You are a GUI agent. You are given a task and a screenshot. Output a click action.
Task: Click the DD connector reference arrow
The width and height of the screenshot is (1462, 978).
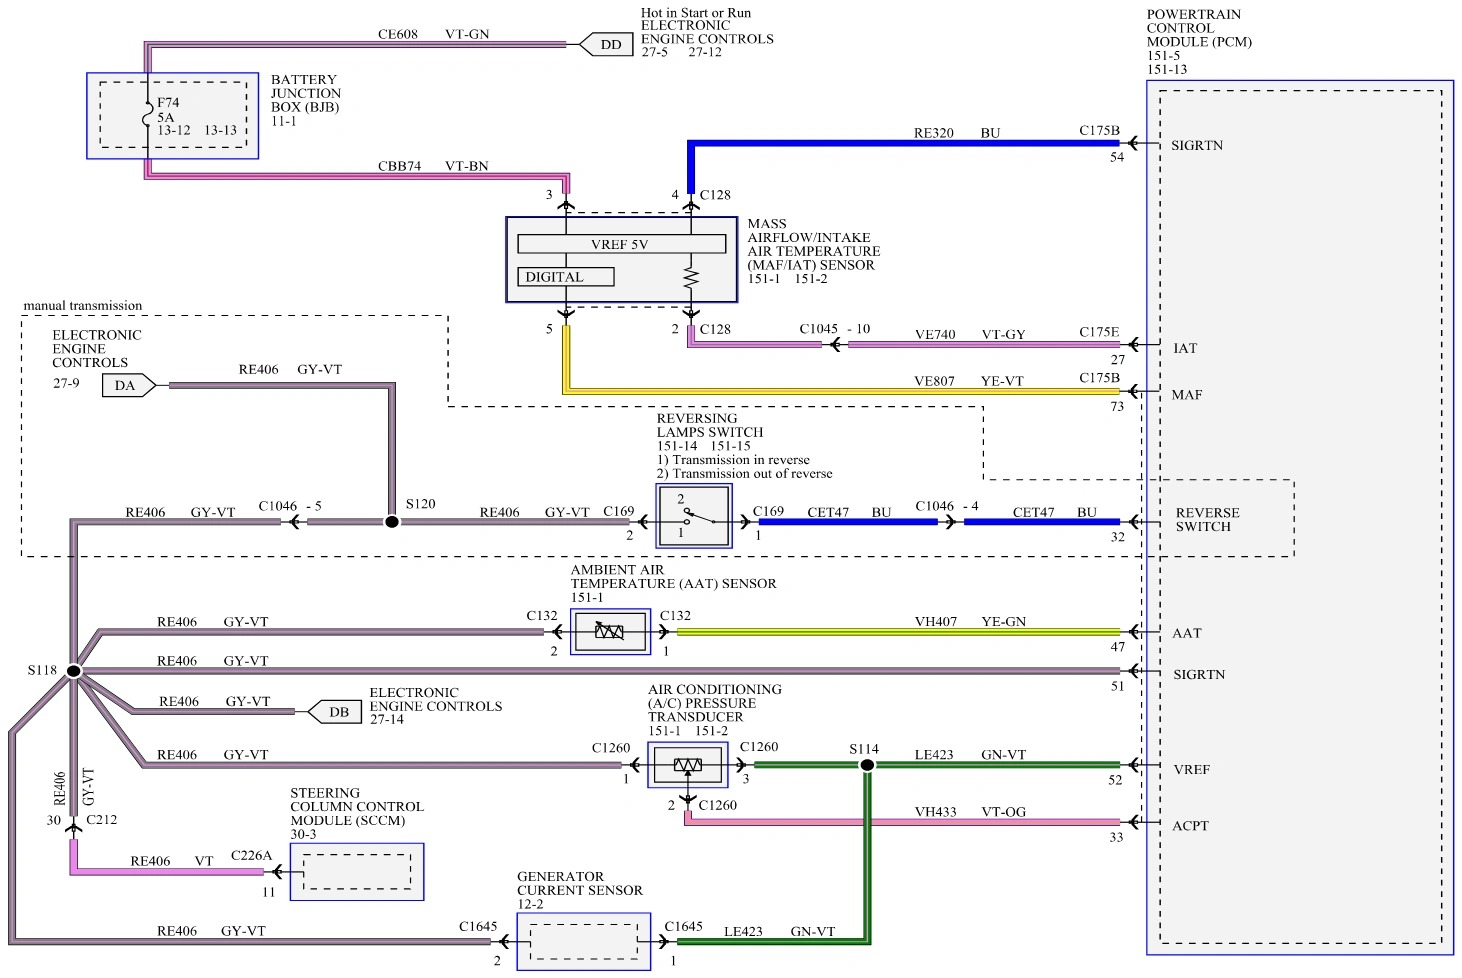pyautogui.click(x=606, y=45)
